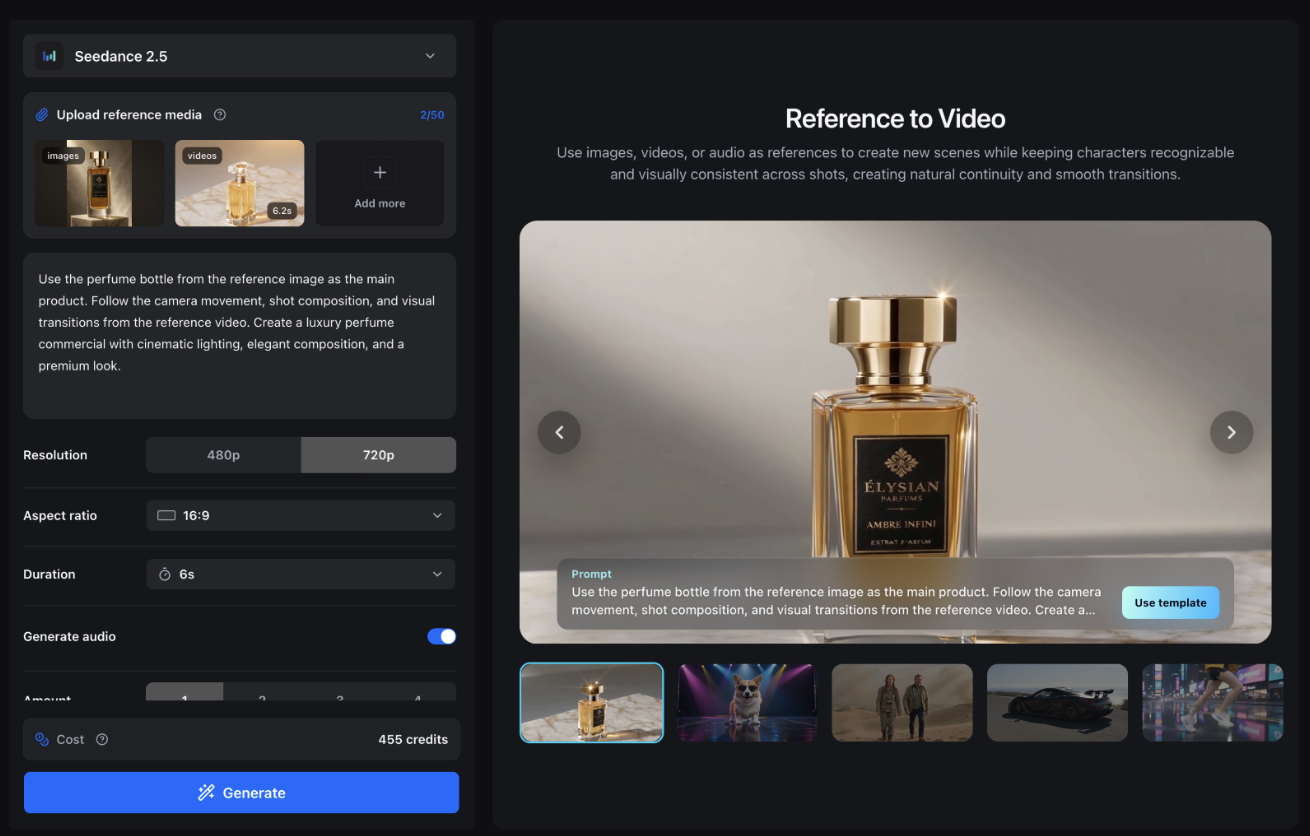1310x836 pixels.
Task: Choose 720p resolution
Action: click(x=379, y=455)
